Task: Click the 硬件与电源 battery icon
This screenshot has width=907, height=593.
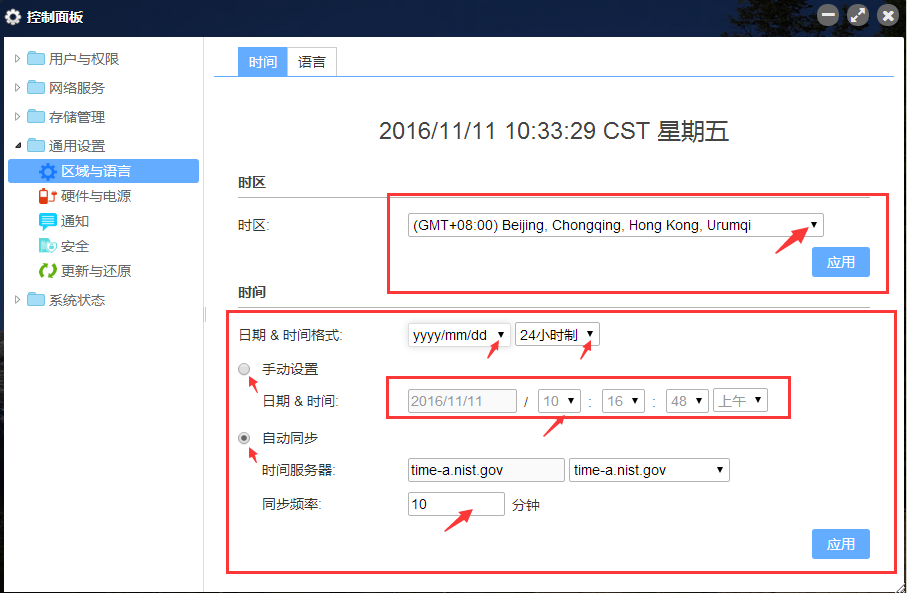Action: pyautogui.click(x=47, y=196)
